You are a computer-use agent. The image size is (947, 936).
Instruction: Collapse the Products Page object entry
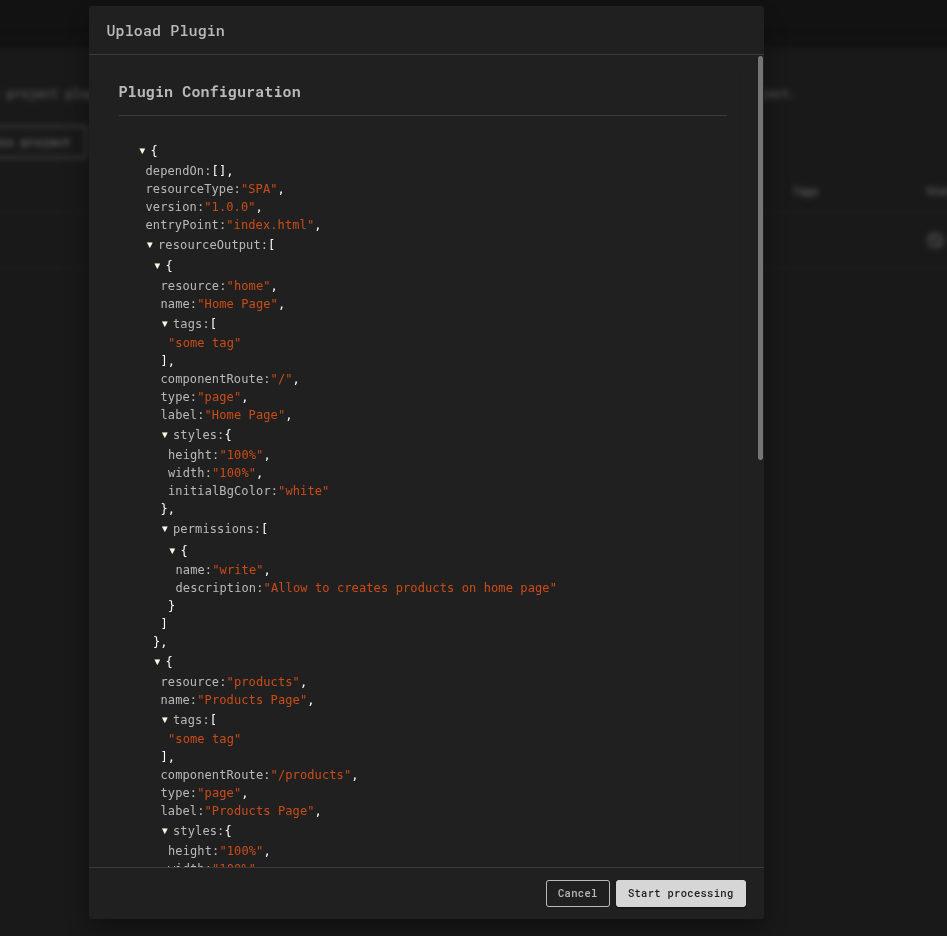click(158, 661)
